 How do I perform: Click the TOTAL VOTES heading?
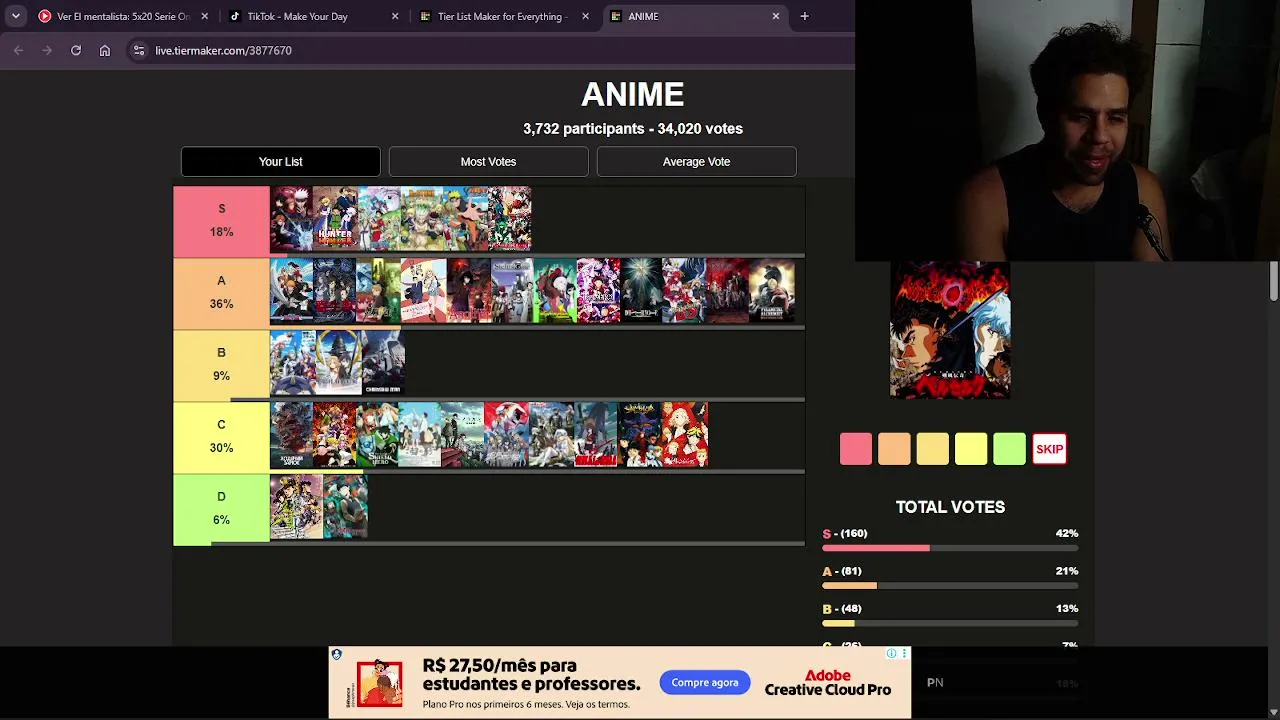coord(950,507)
